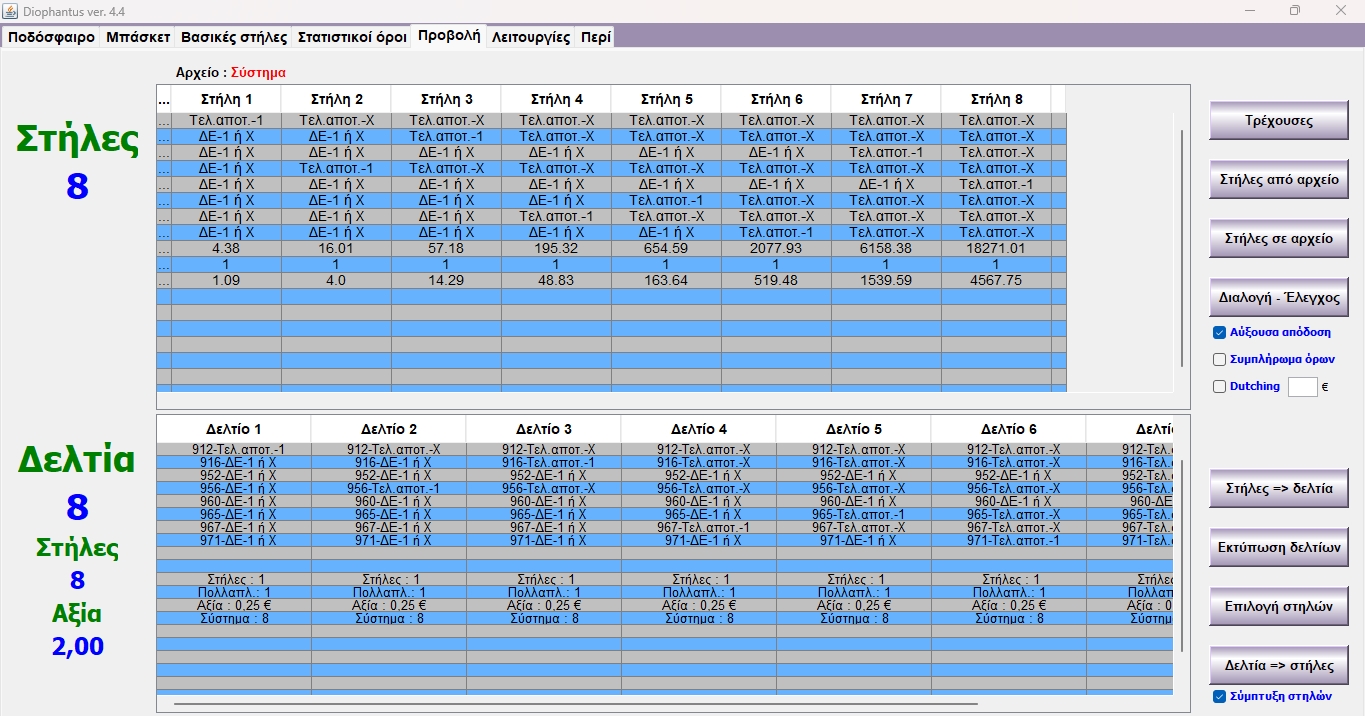Select the 48.83 value cell
Viewport: 1365px width, 716px height.
(556, 280)
